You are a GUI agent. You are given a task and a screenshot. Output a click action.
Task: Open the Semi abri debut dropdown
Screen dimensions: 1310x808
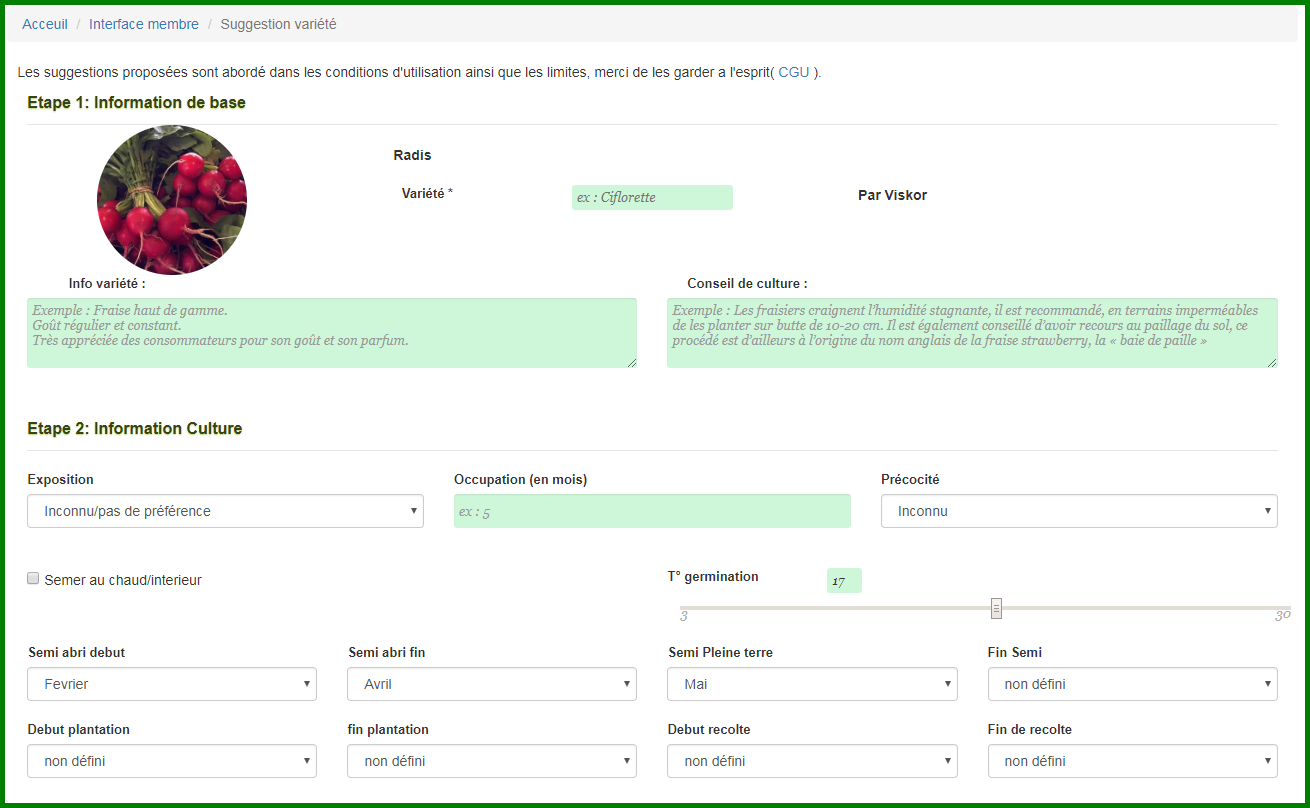[172, 684]
